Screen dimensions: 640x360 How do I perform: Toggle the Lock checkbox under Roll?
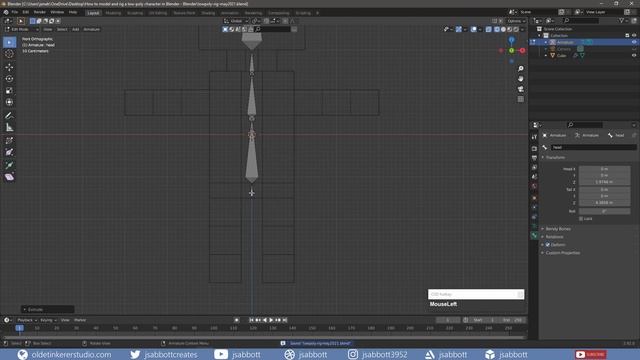coord(581,219)
